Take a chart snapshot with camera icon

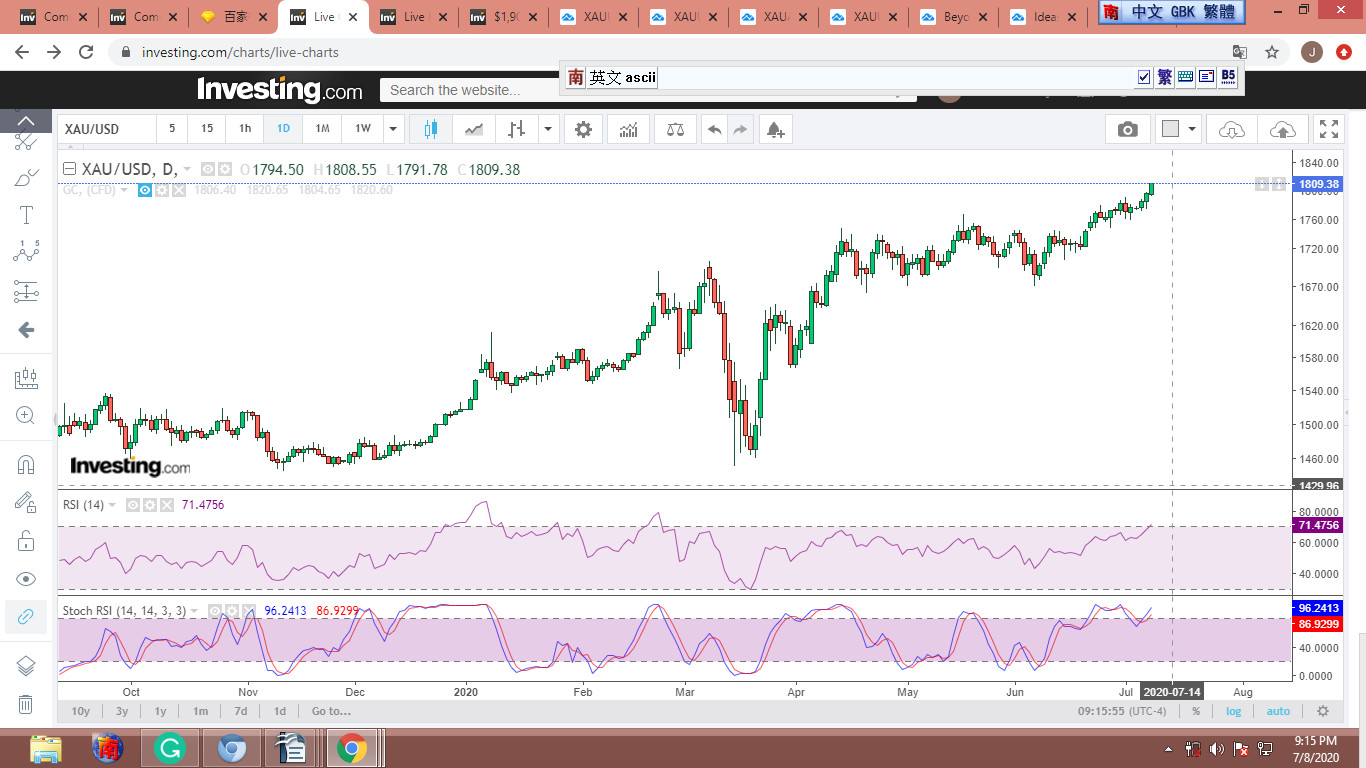[x=1128, y=129]
